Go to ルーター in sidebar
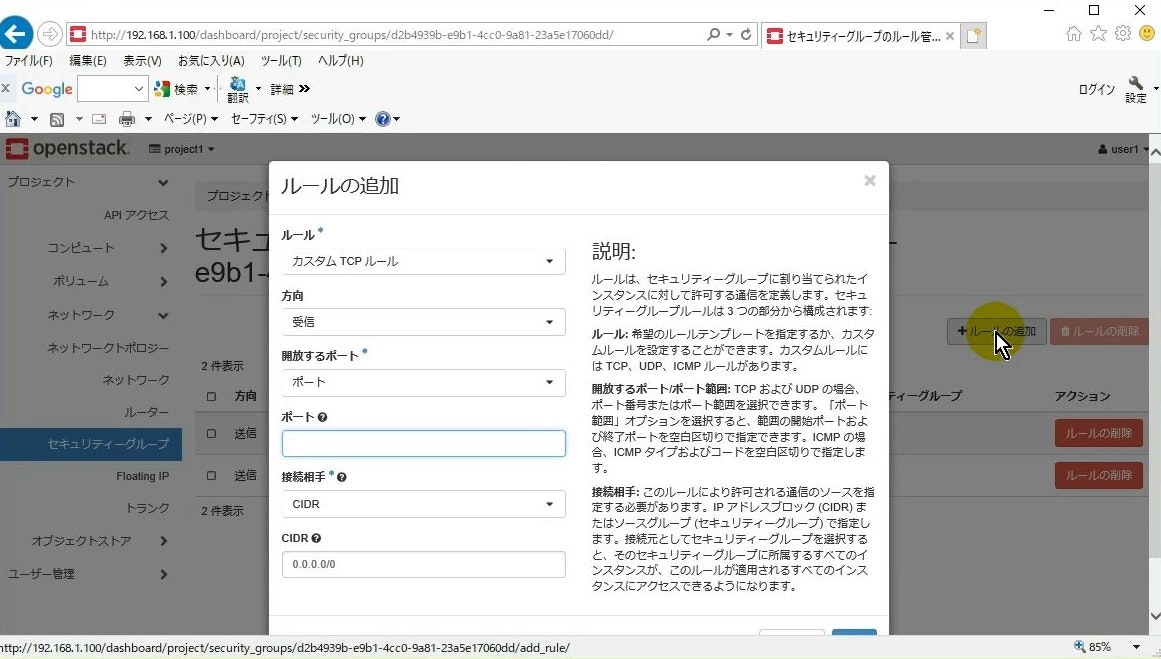Image resolution: width=1161 pixels, height=659 pixels. [147, 412]
